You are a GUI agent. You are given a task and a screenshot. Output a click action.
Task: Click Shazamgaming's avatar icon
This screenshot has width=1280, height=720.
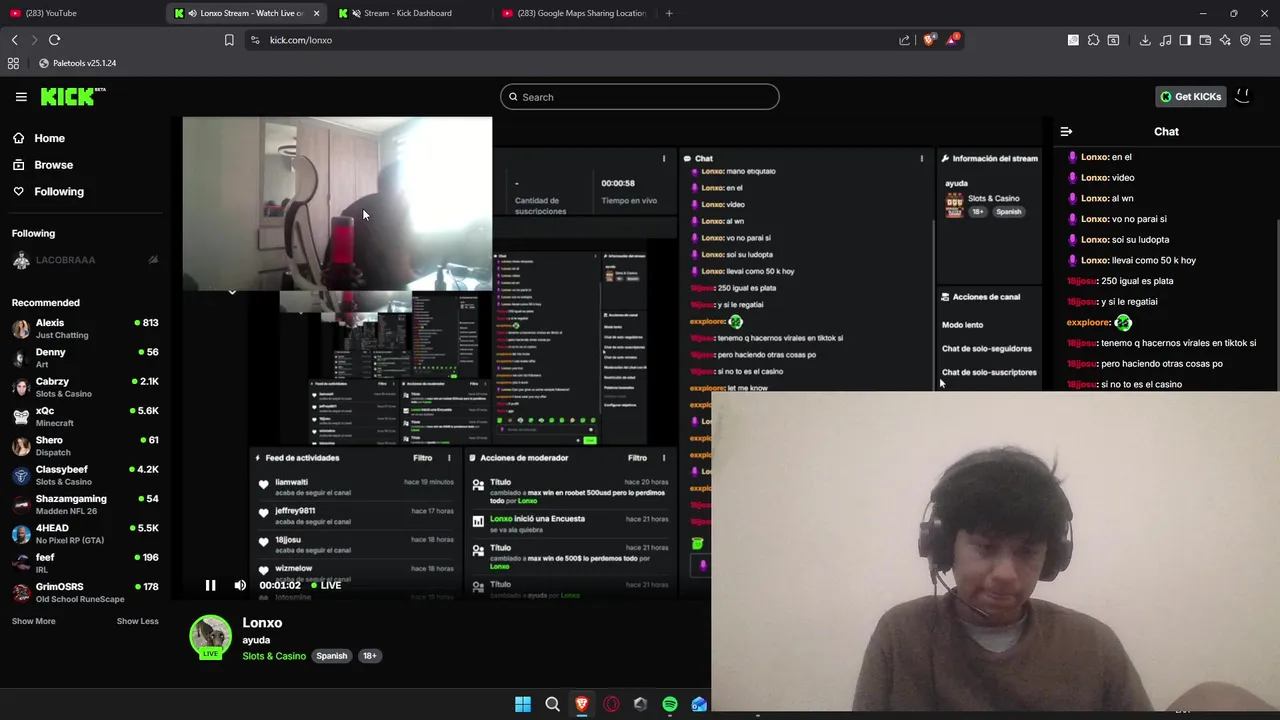coord(21,505)
